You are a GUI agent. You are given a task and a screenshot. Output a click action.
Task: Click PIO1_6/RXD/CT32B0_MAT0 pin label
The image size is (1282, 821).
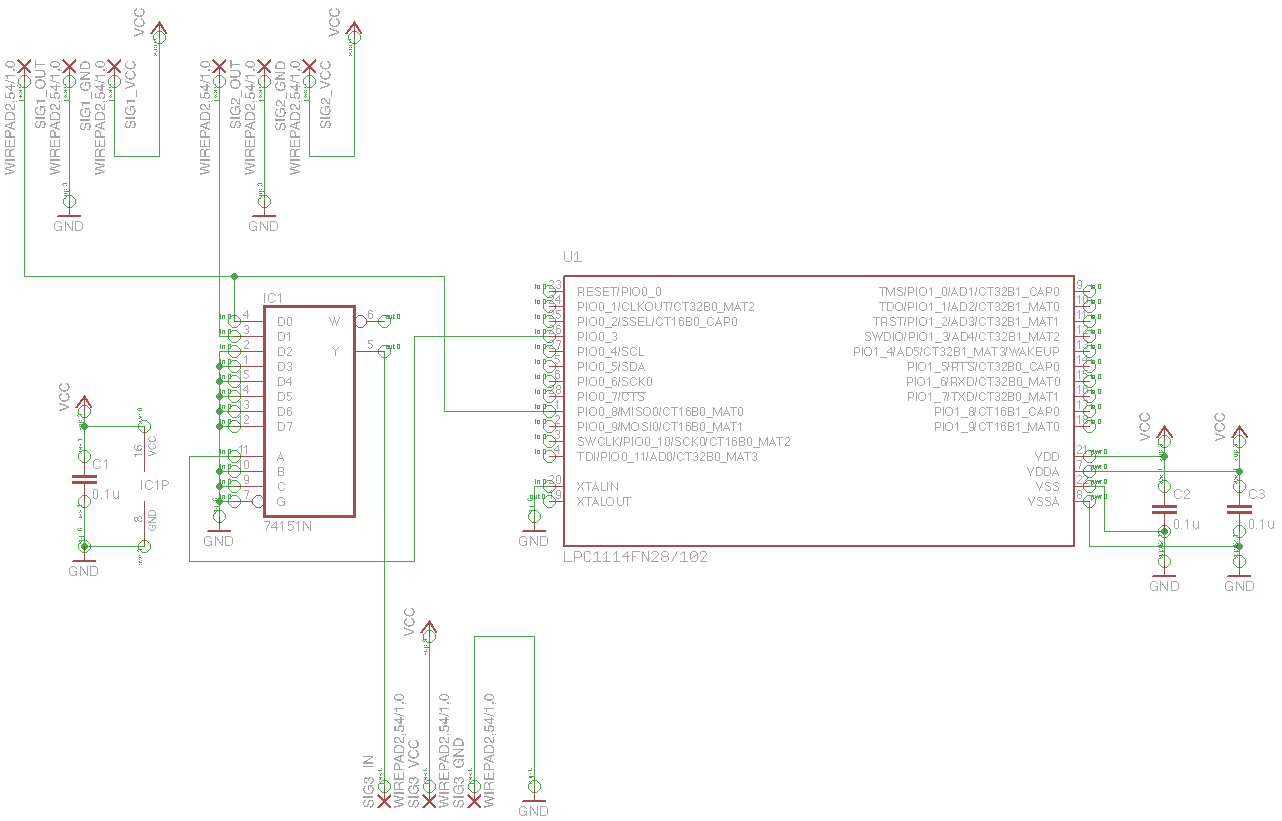coord(983,382)
